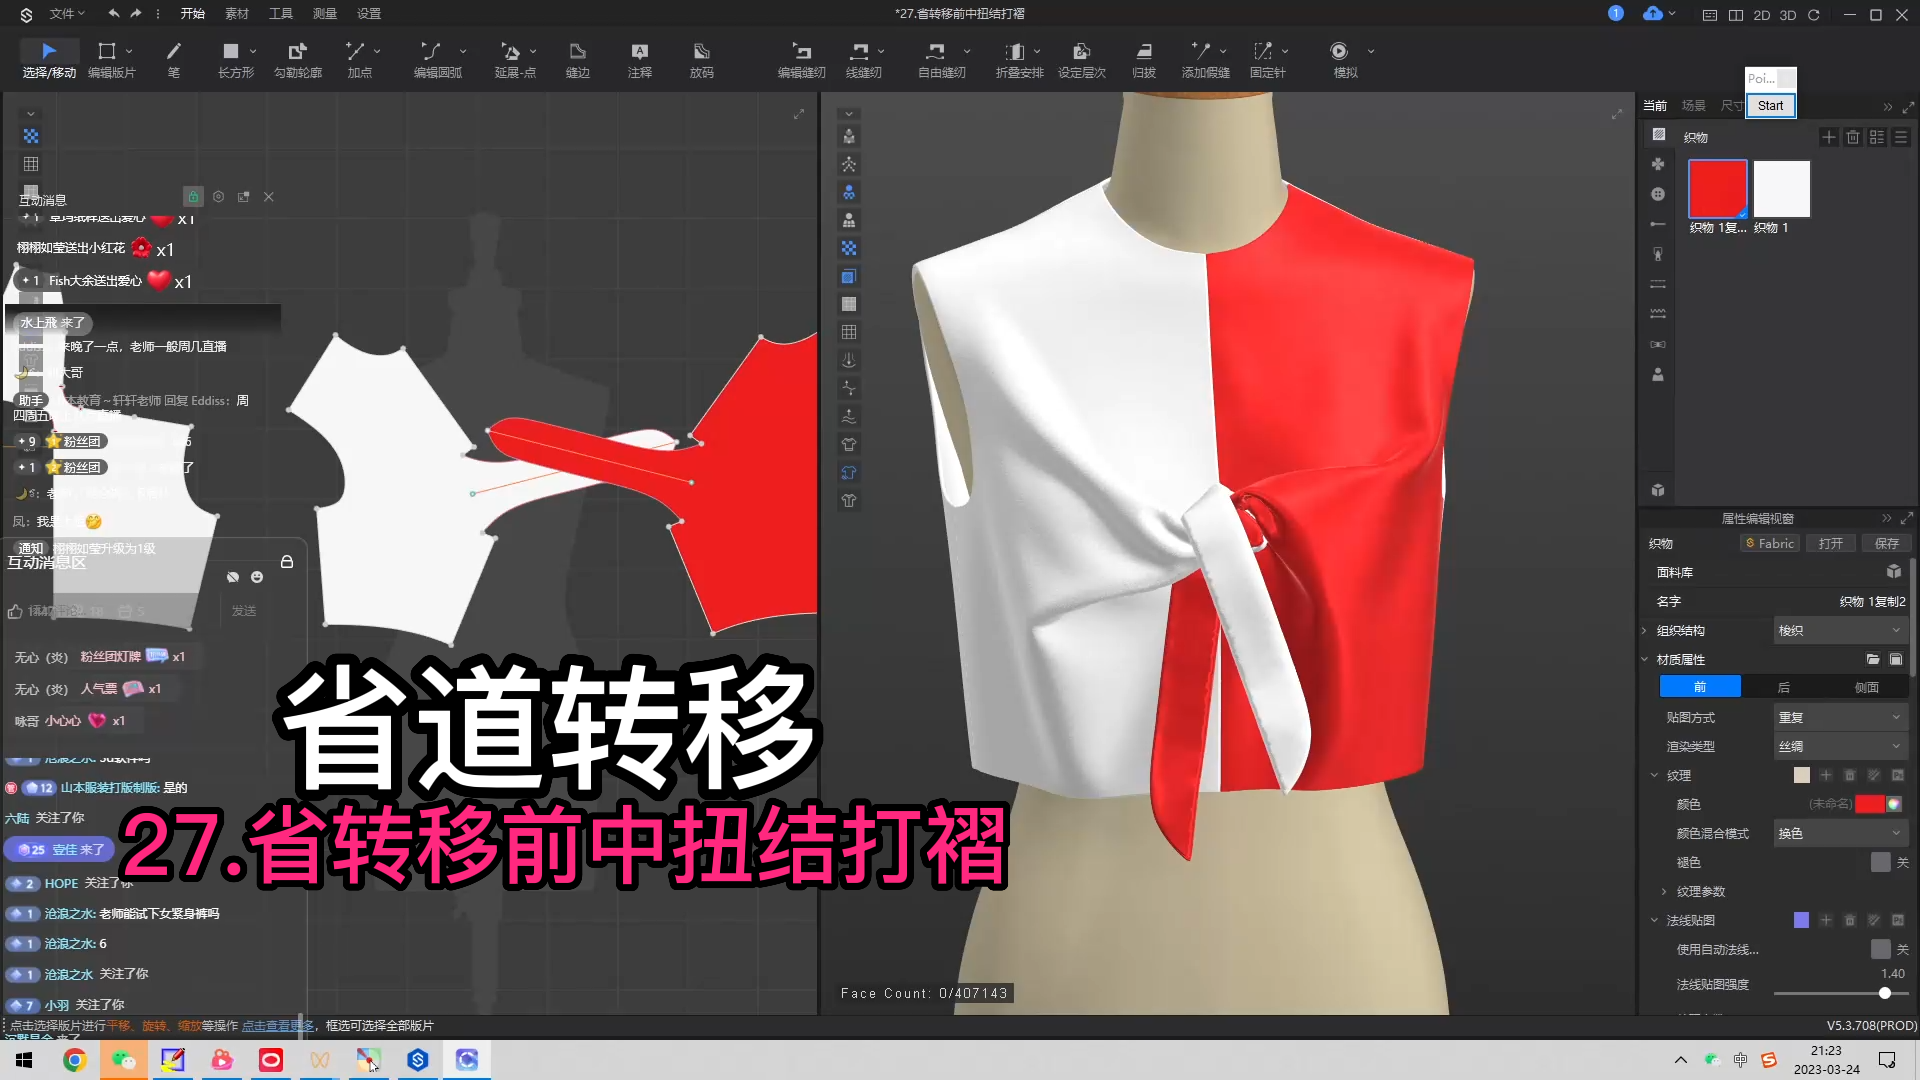The width and height of the screenshot is (1920, 1080).
Task: Open dropdown arrow next to 长方形 tool
Action: [253, 51]
